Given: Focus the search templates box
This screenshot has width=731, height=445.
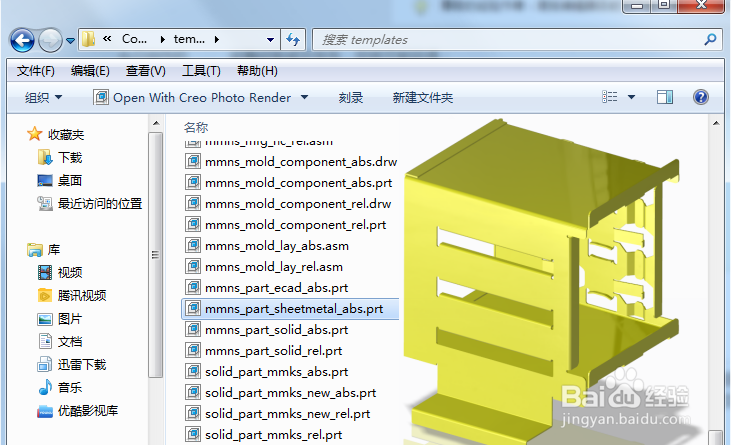Looking at the screenshot, I should [x=517, y=40].
